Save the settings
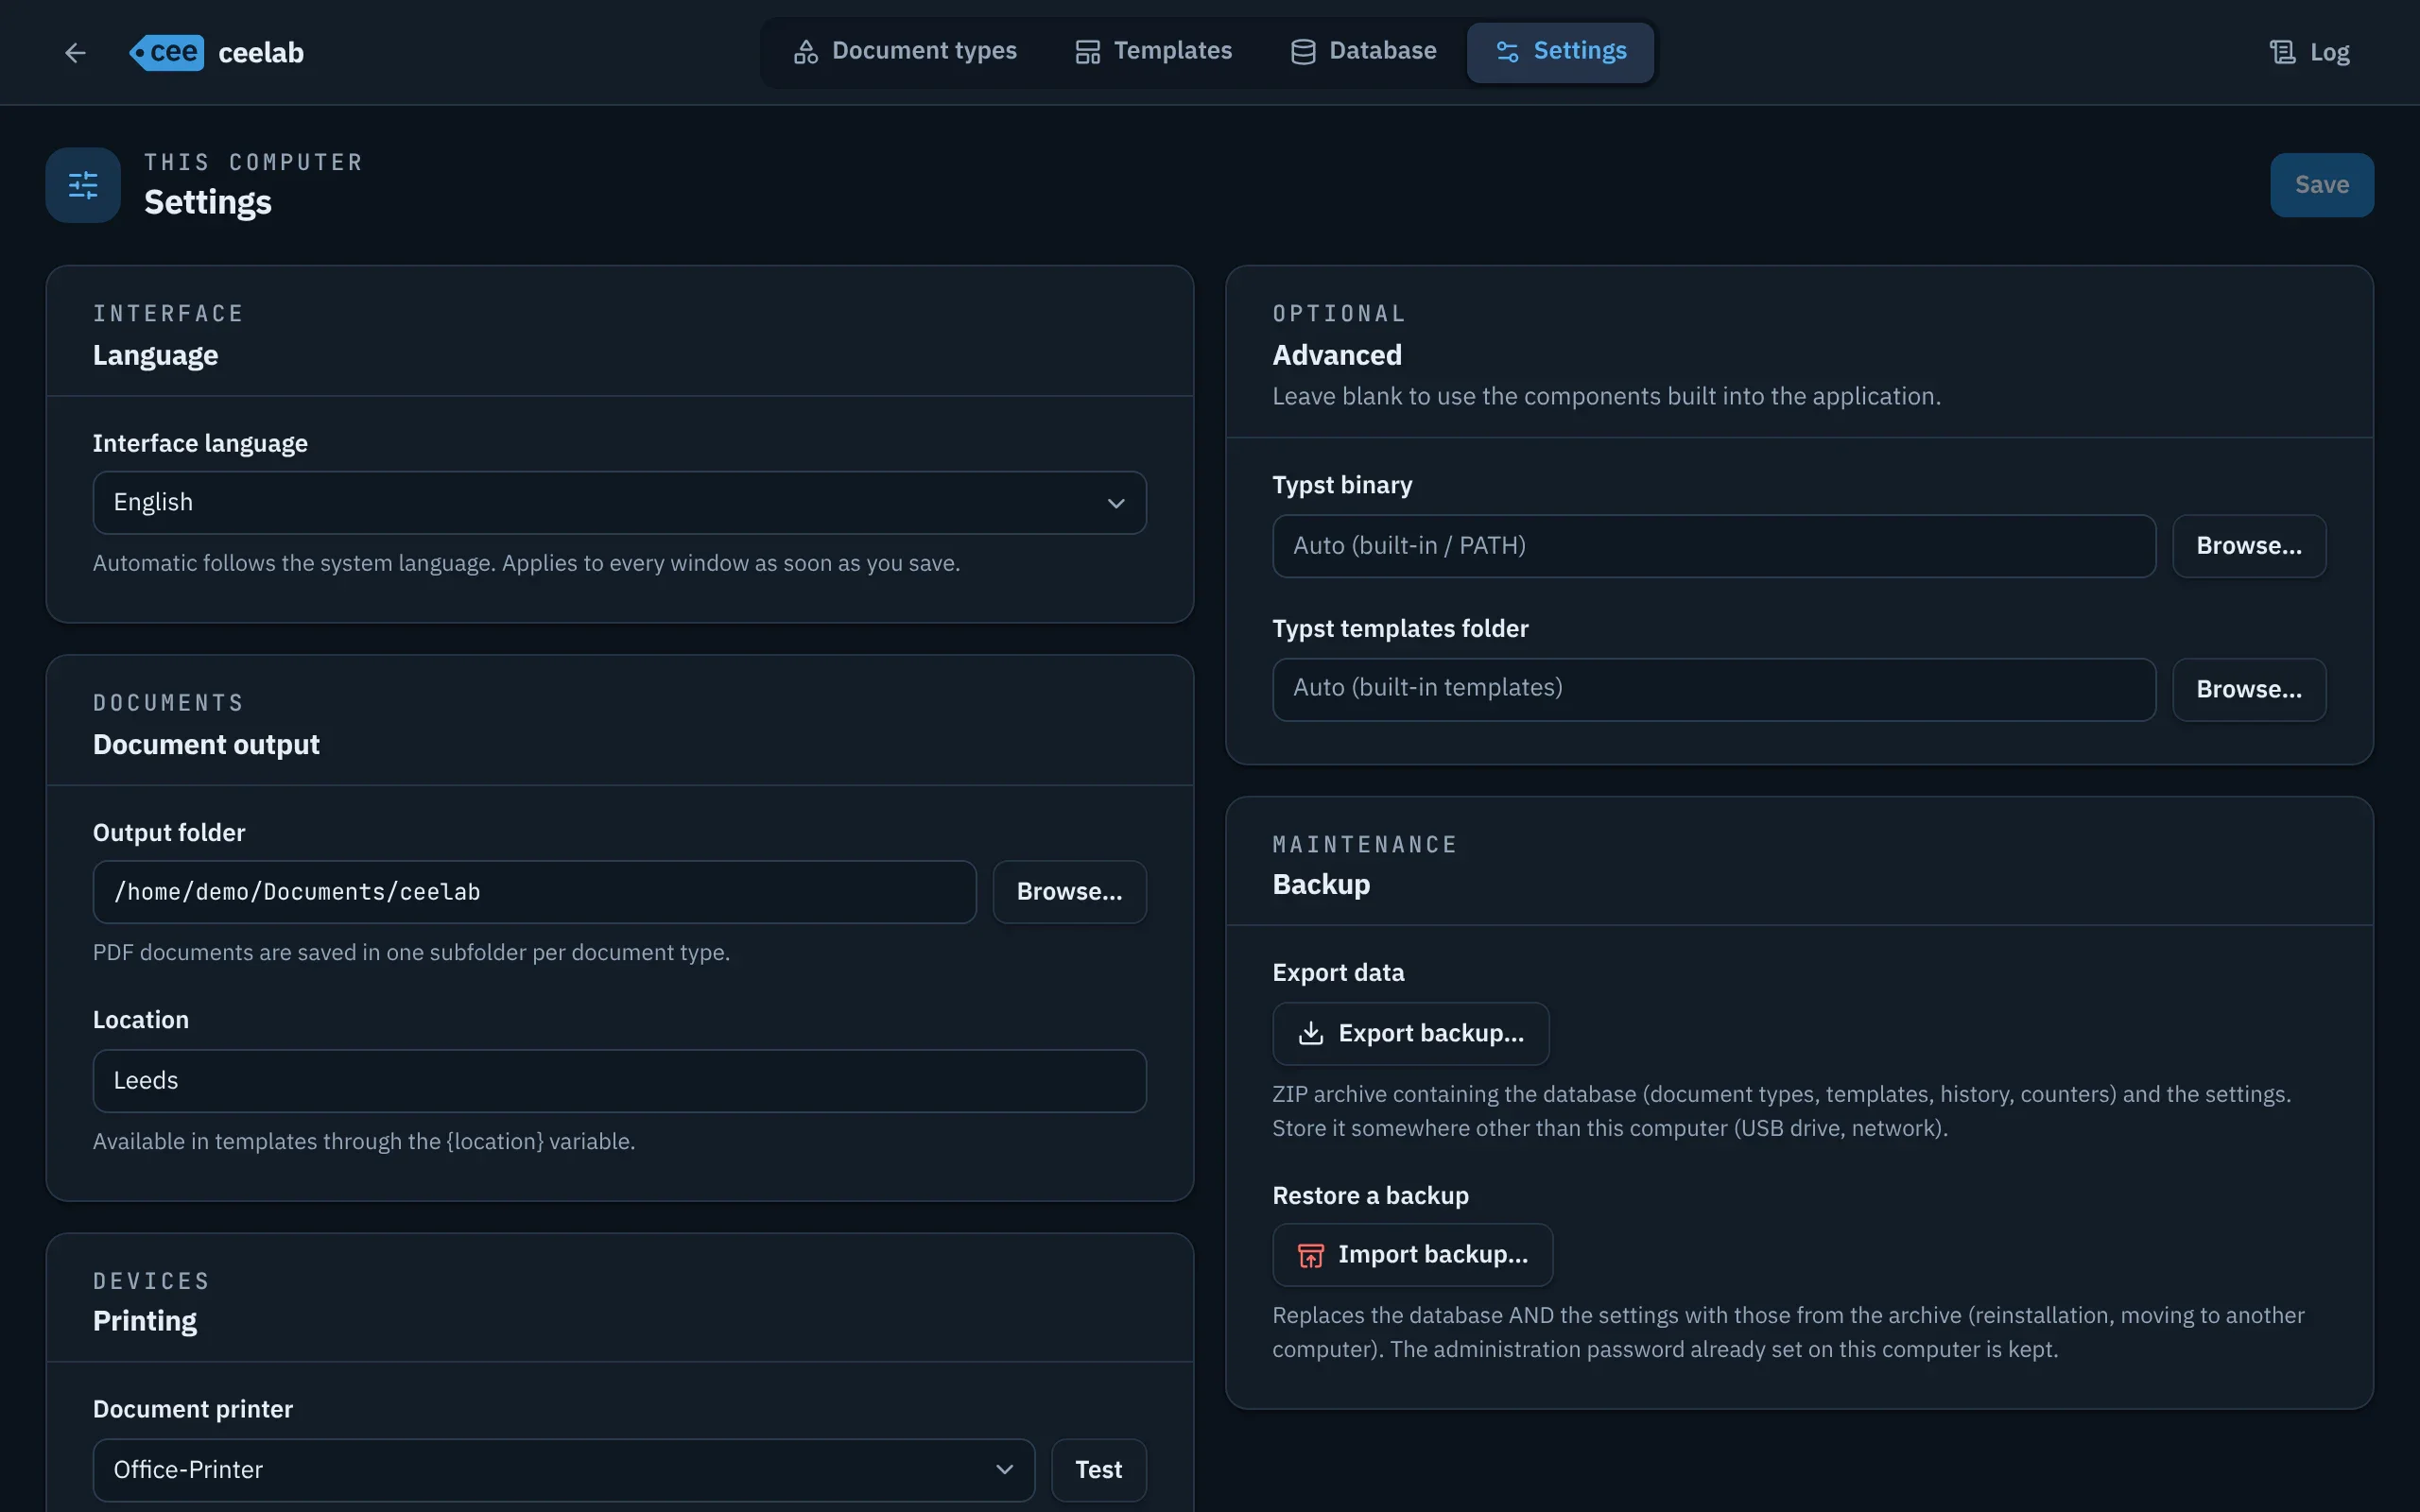This screenshot has height=1512, width=2420. (2321, 185)
